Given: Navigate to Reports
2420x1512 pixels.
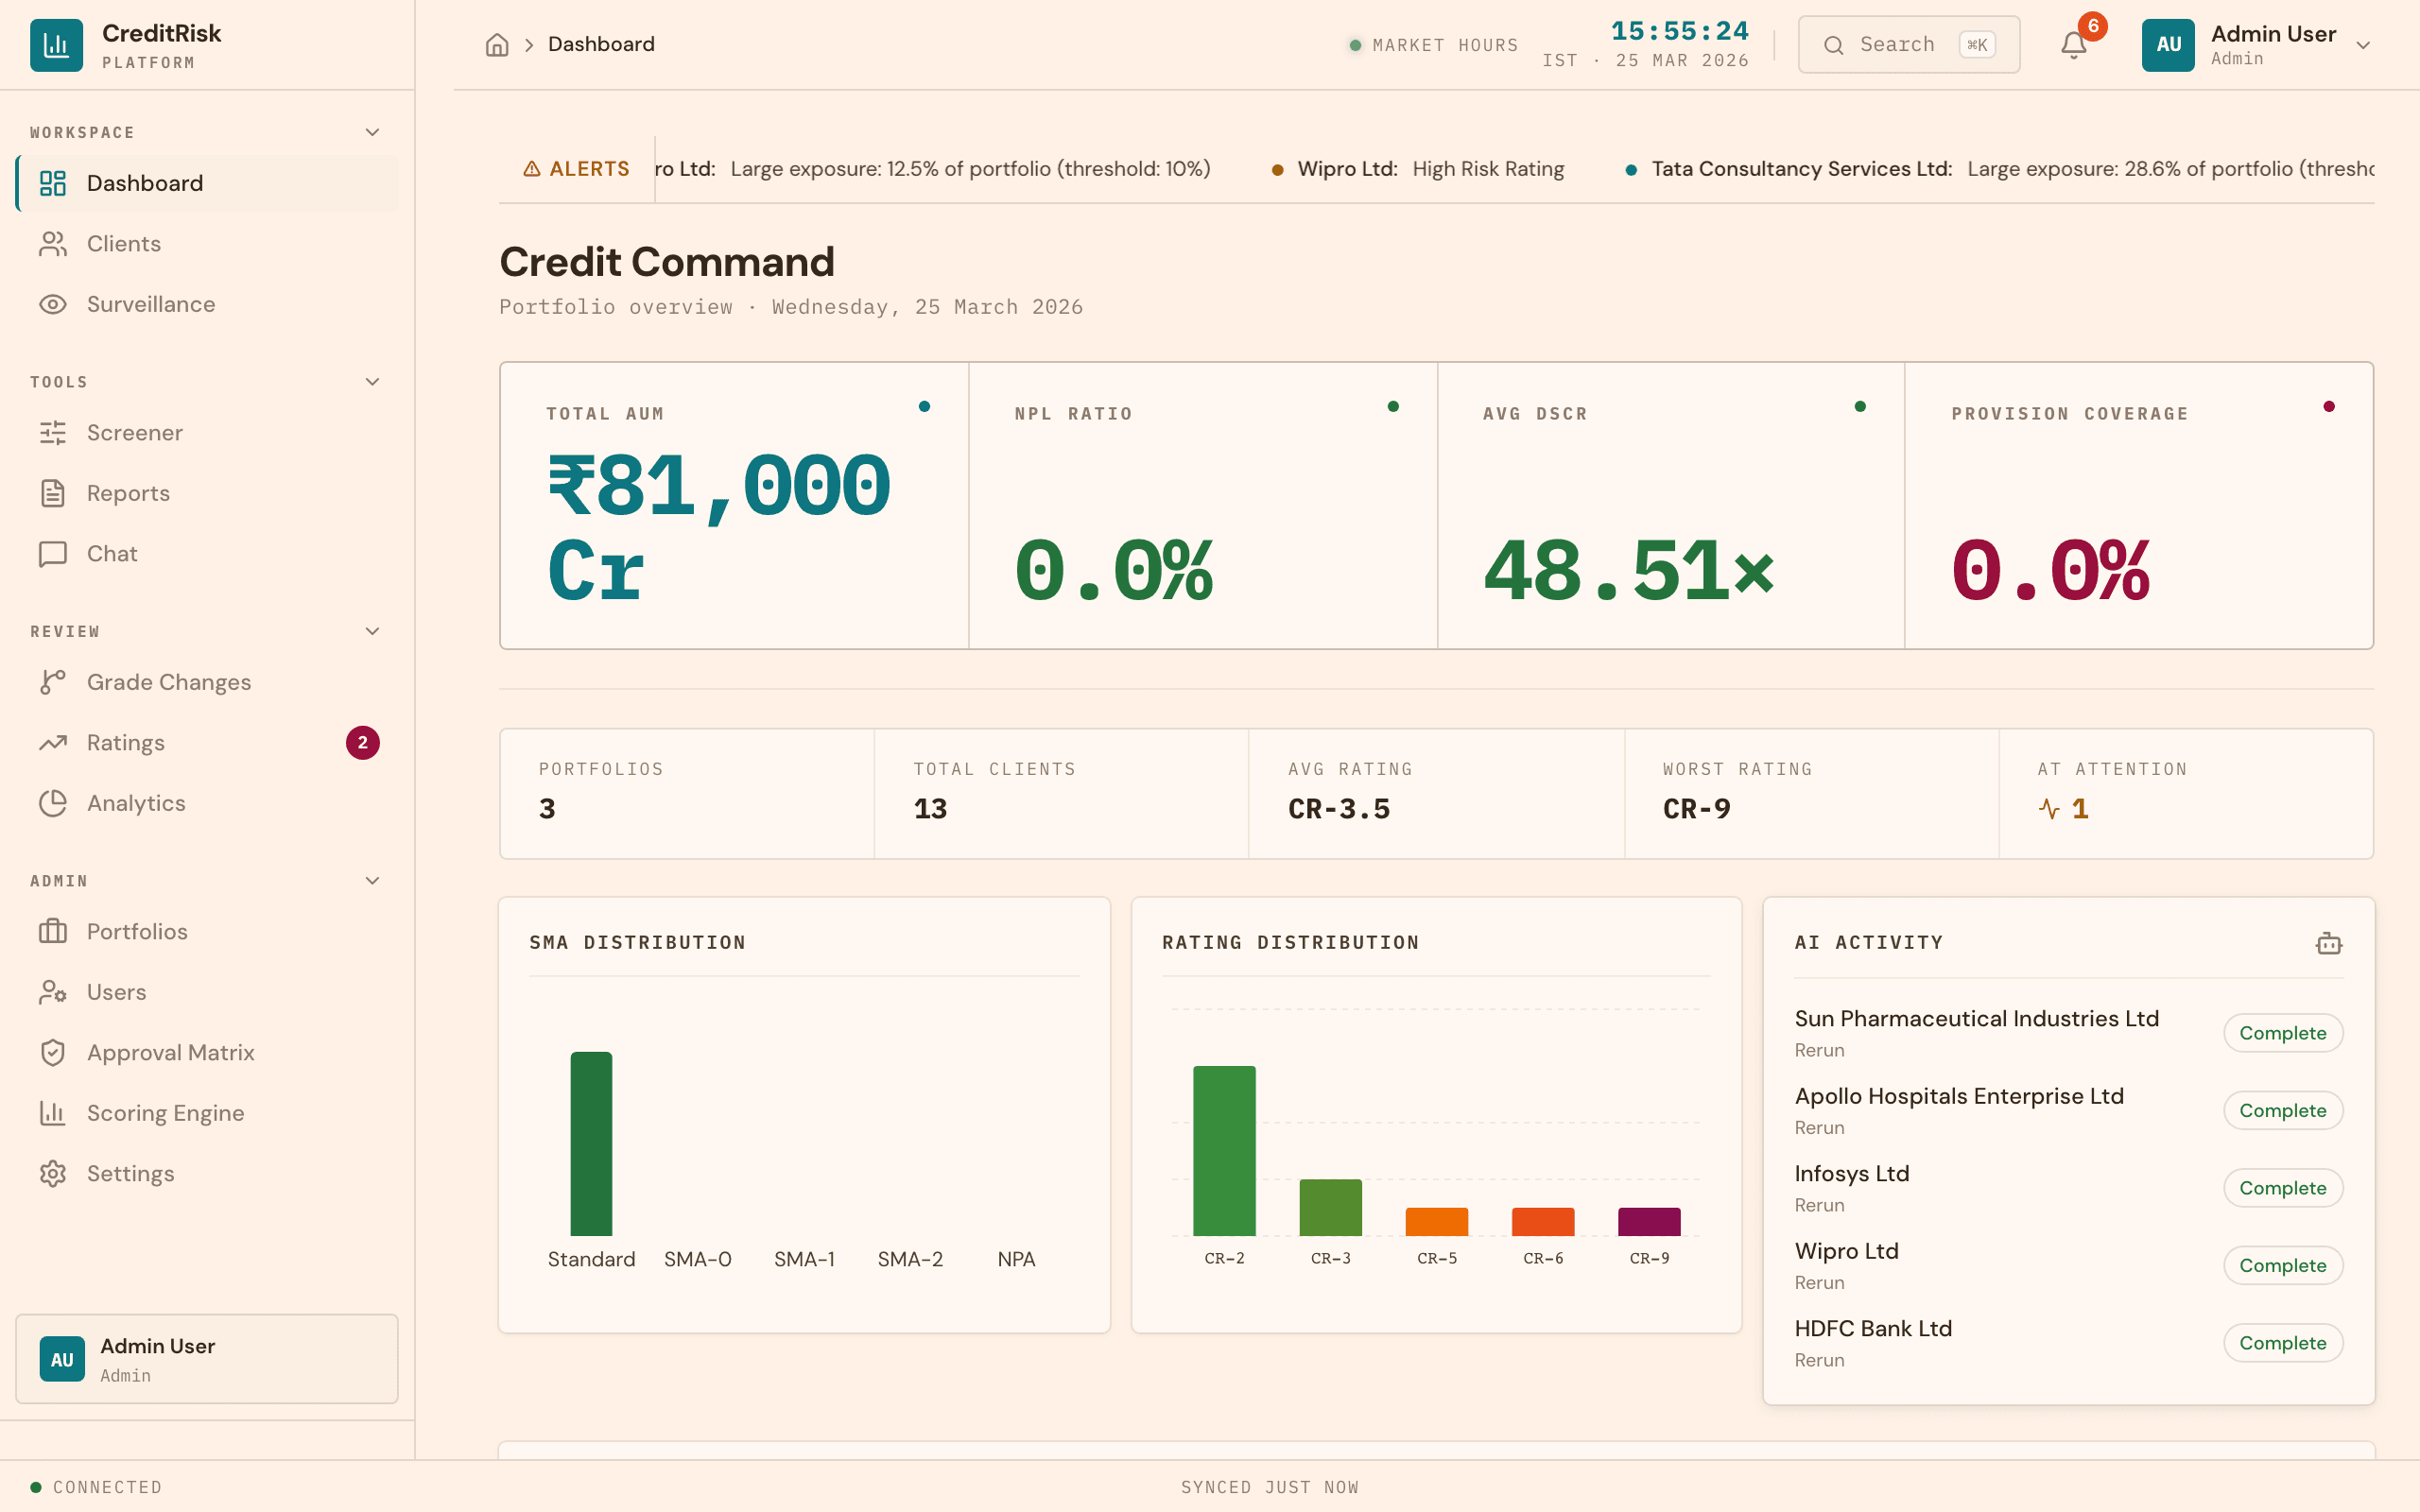Looking at the screenshot, I should 207,493.
